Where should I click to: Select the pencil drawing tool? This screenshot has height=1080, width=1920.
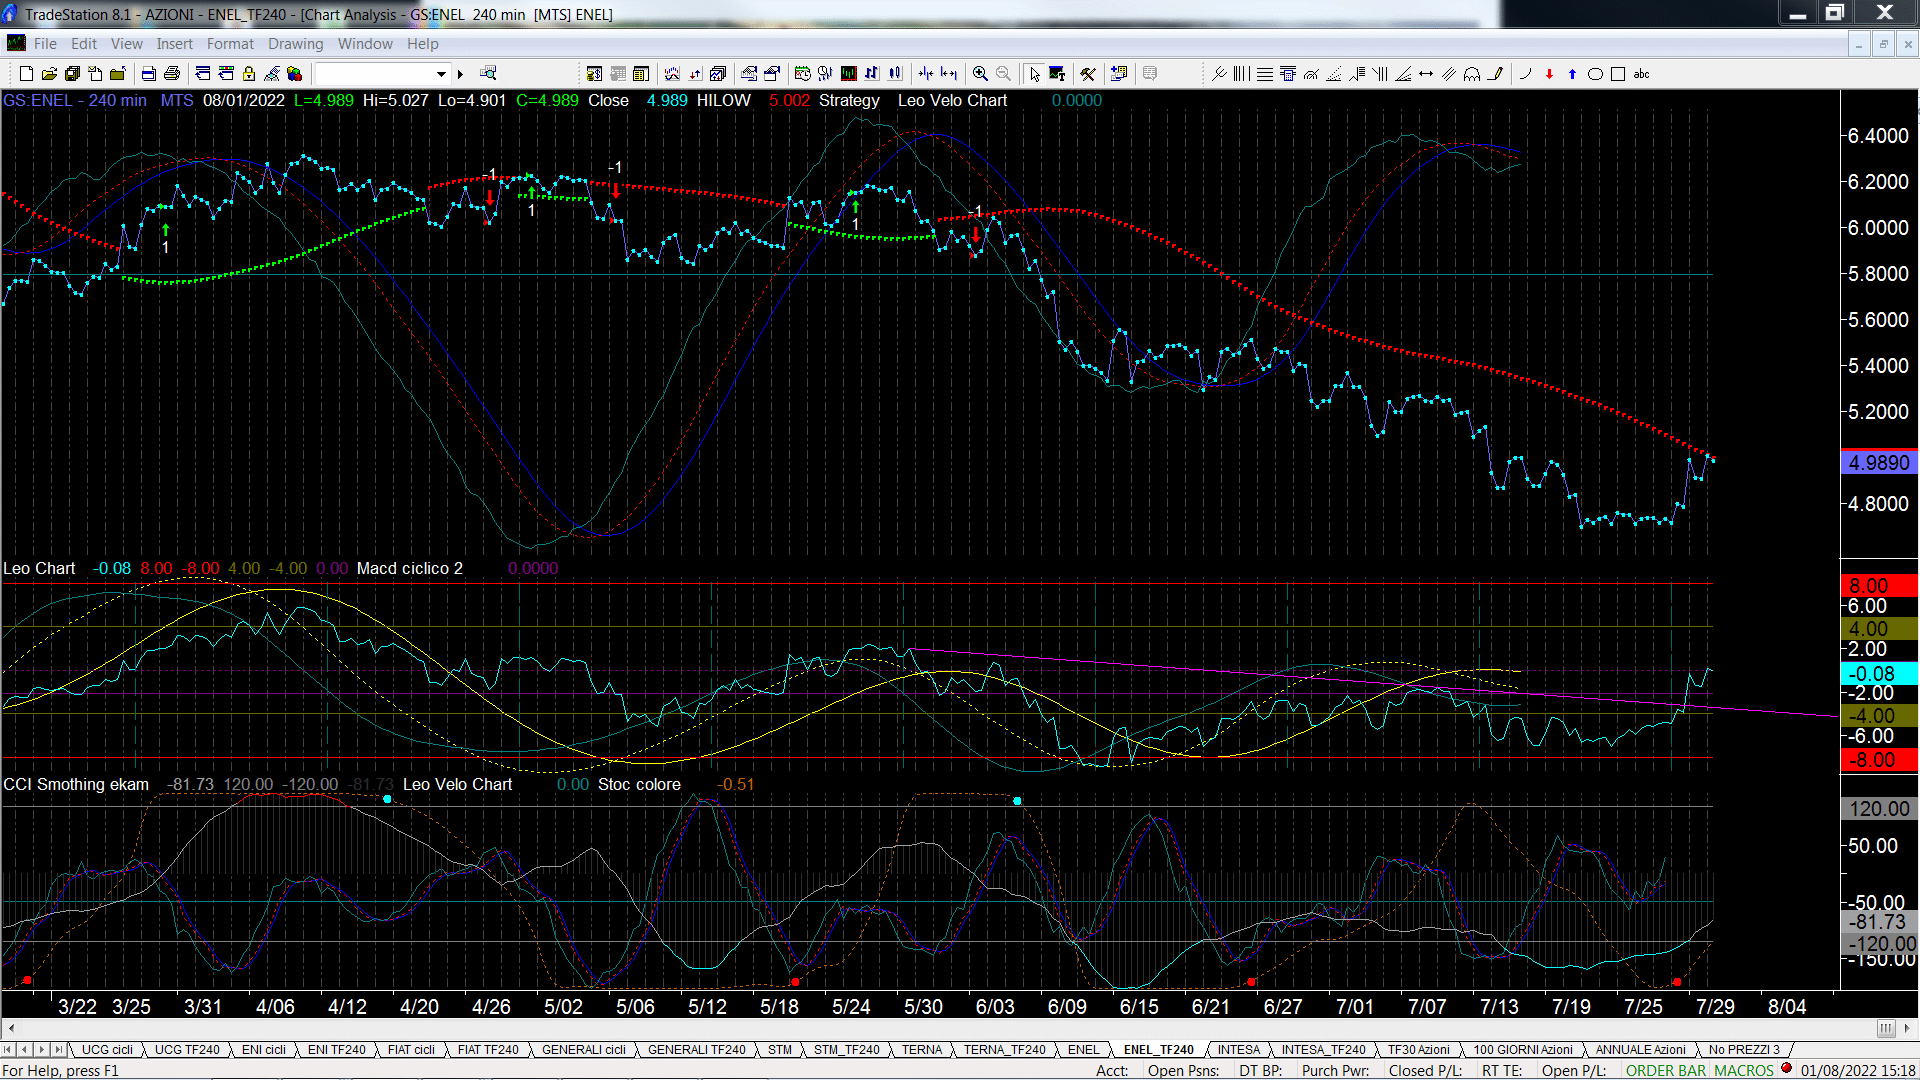pyautogui.click(x=1495, y=73)
